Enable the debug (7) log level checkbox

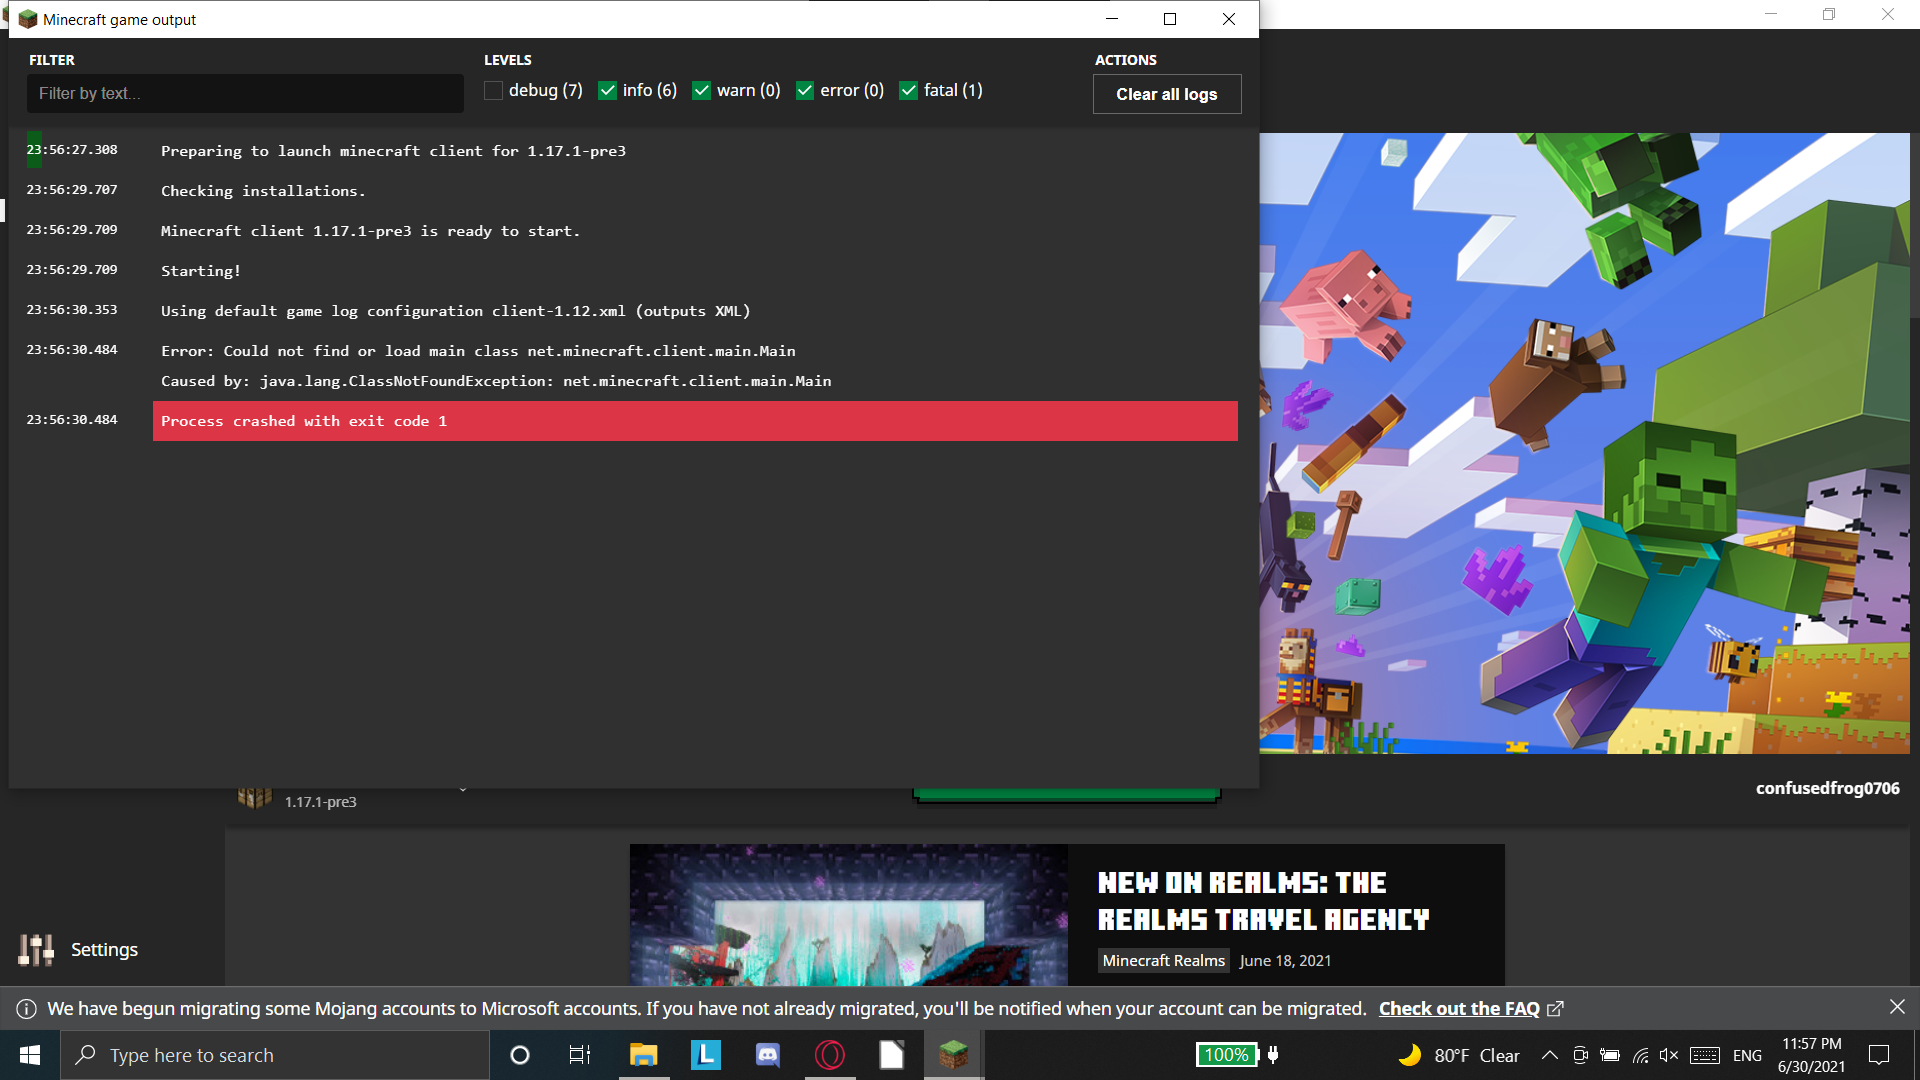493,91
